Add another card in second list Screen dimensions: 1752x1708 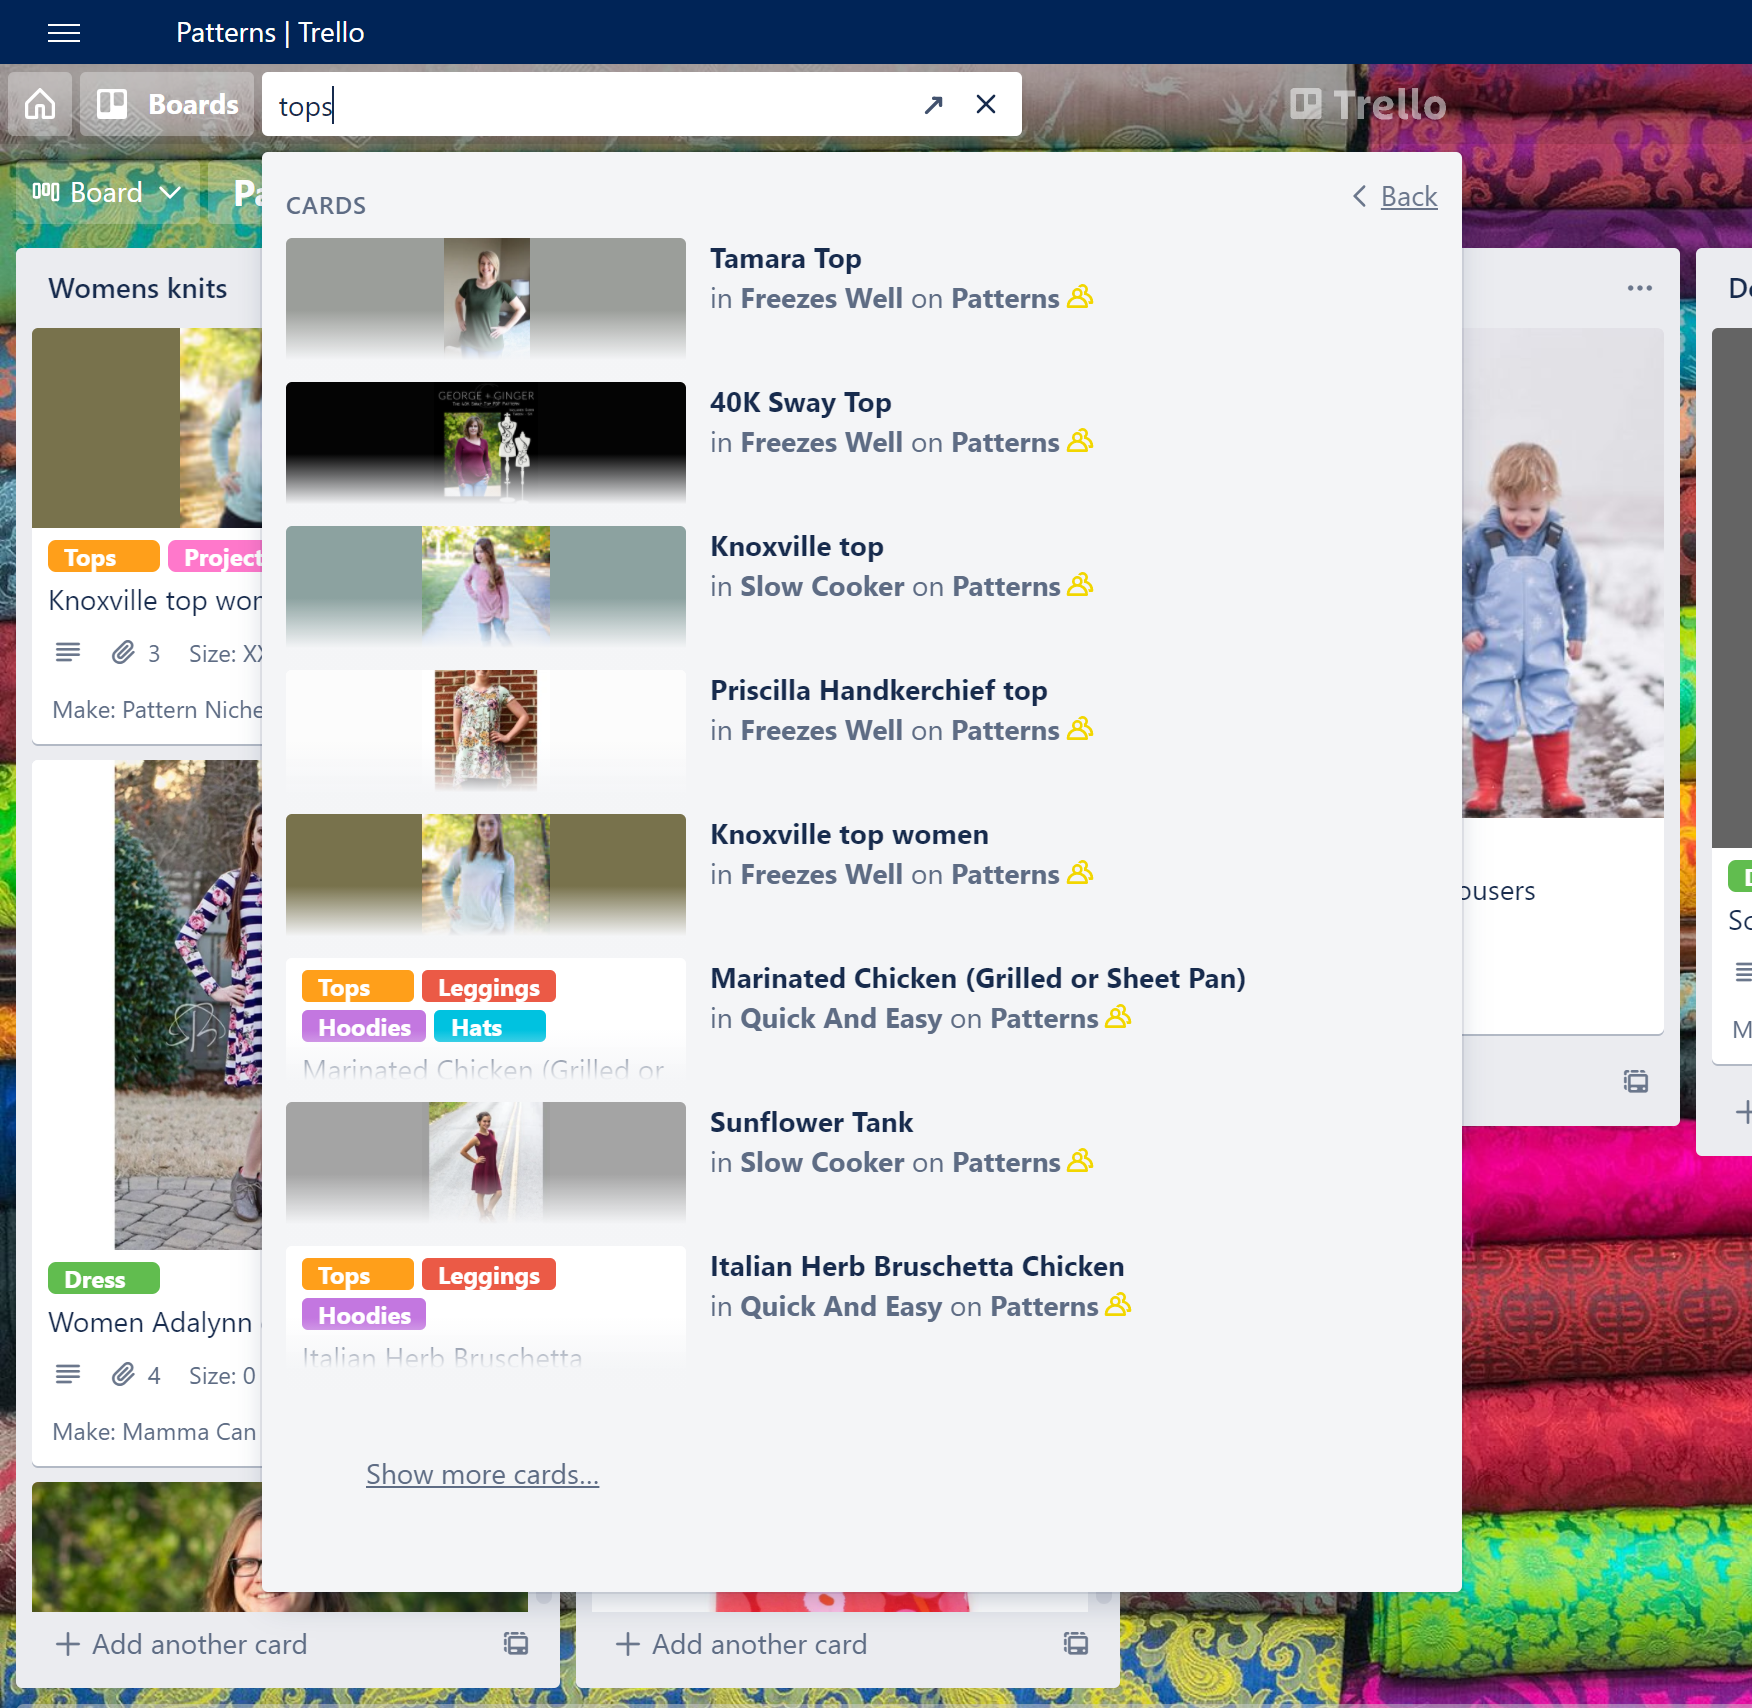coord(742,1644)
